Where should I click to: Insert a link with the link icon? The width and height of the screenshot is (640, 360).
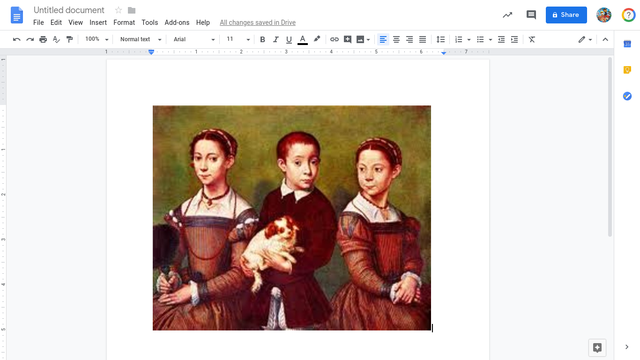[x=334, y=40]
